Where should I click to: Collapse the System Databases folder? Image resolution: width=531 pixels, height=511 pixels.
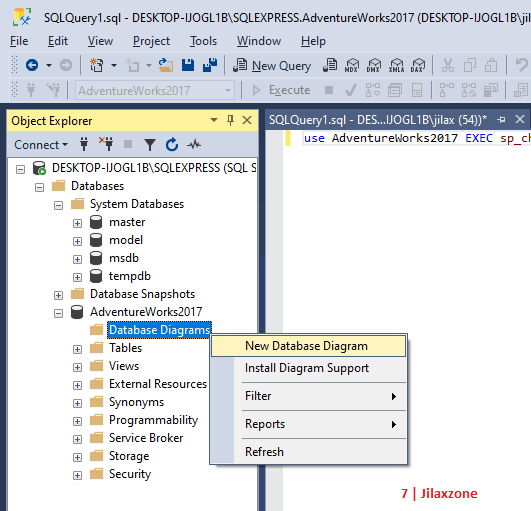(x=59, y=205)
